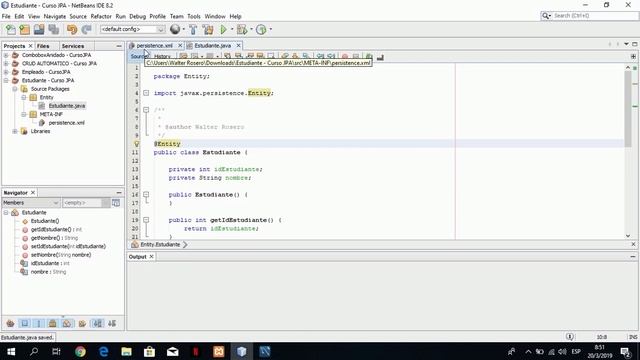The image size is (640, 360).
Task: Click the Redo toolbar icon
Action: coord(86,29)
